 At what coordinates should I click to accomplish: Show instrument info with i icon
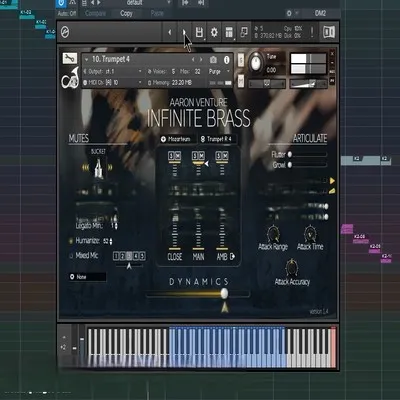click(227, 60)
